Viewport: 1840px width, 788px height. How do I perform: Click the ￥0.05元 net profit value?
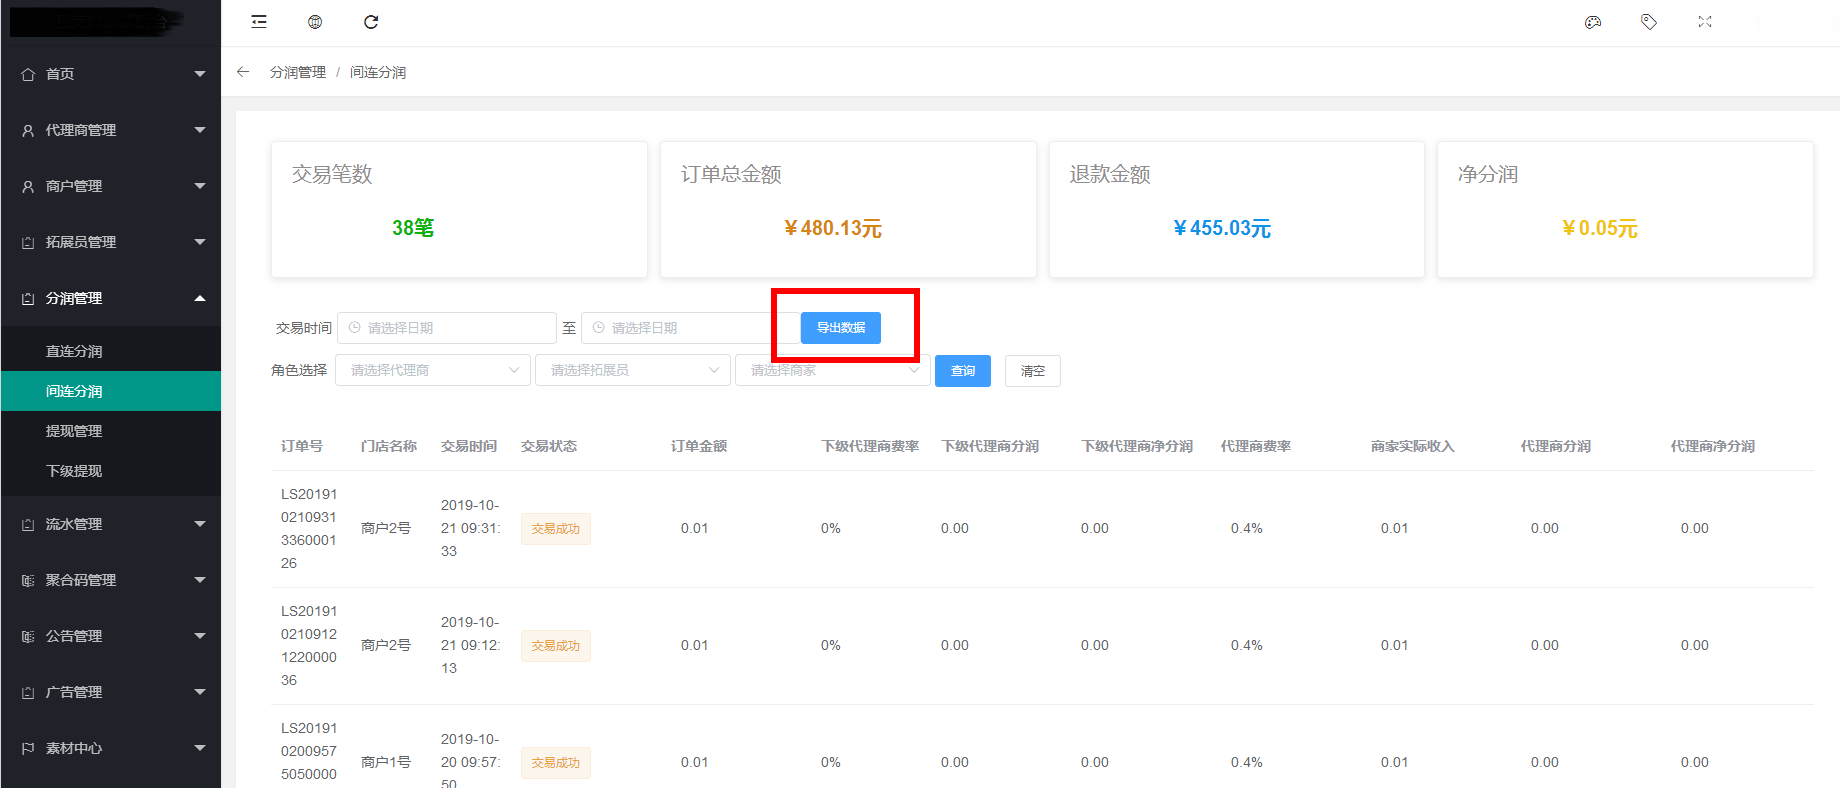[1600, 228]
